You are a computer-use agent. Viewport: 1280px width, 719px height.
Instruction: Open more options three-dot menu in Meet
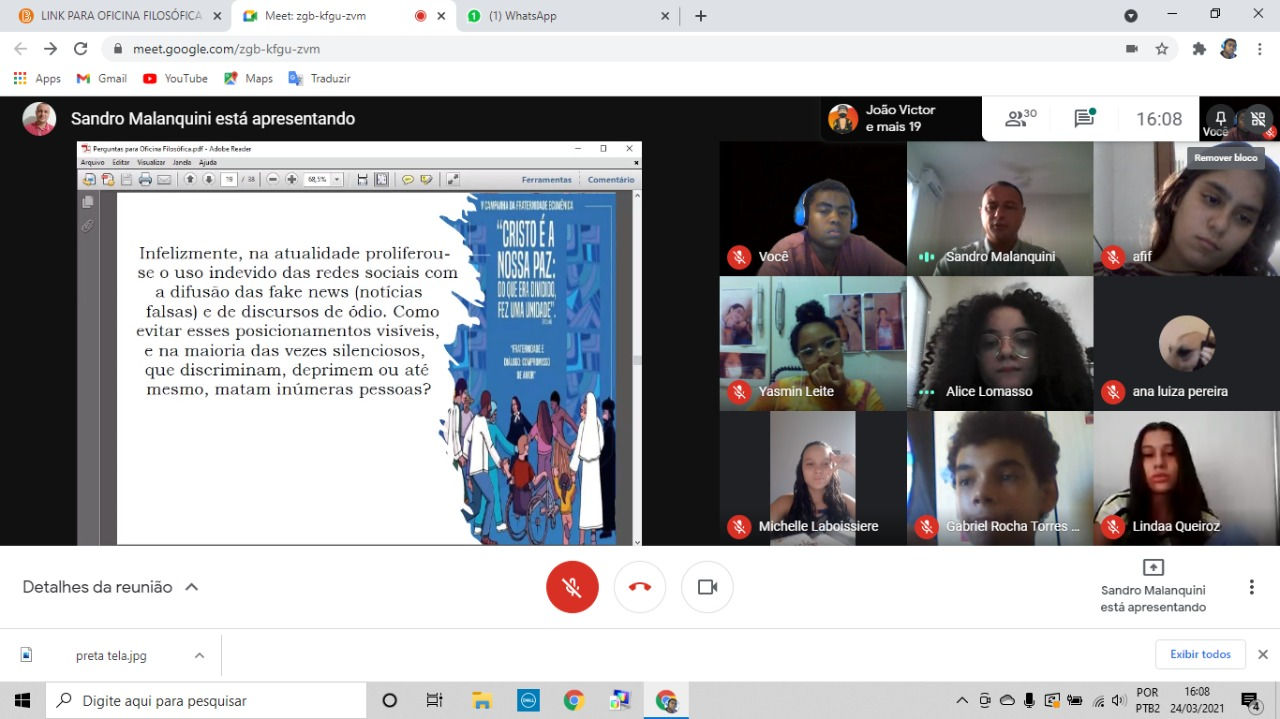pyautogui.click(x=1251, y=587)
